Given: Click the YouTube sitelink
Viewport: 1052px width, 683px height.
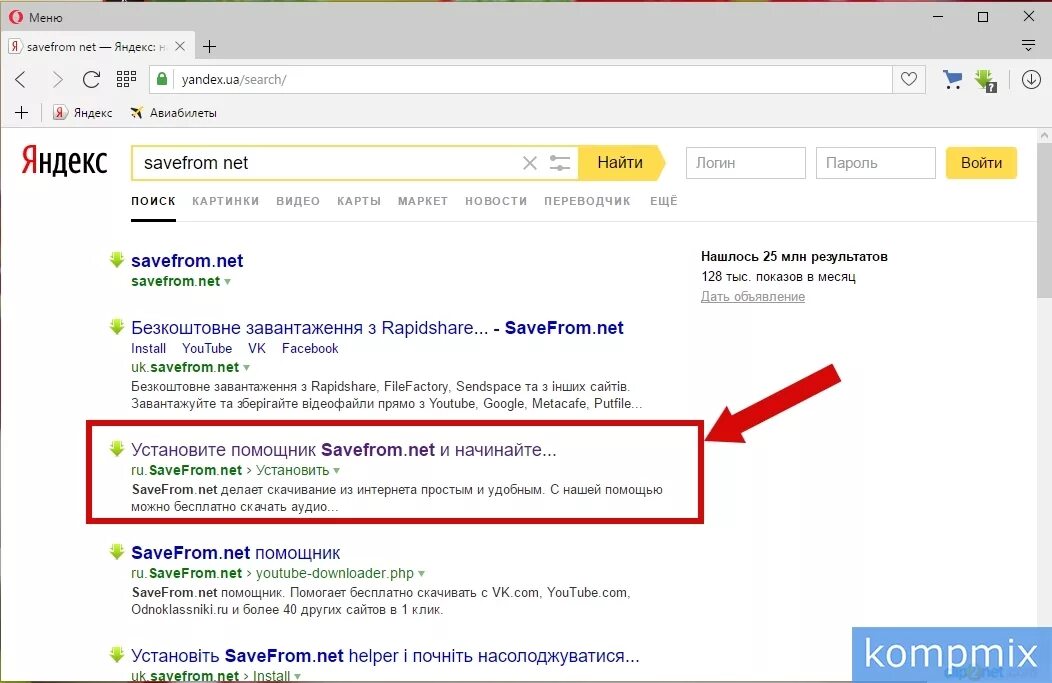Looking at the screenshot, I should (207, 348).
